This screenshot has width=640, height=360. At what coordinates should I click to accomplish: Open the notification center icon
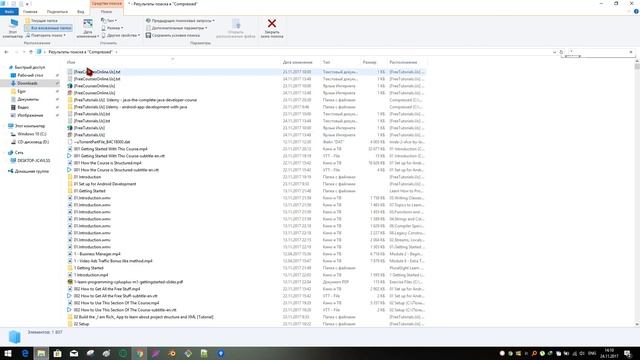628,353
